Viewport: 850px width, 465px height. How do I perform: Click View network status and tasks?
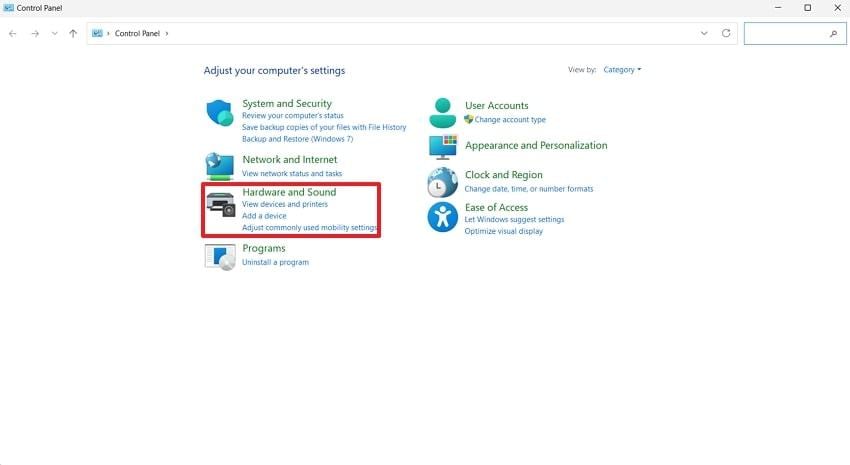tap(292, 173)
